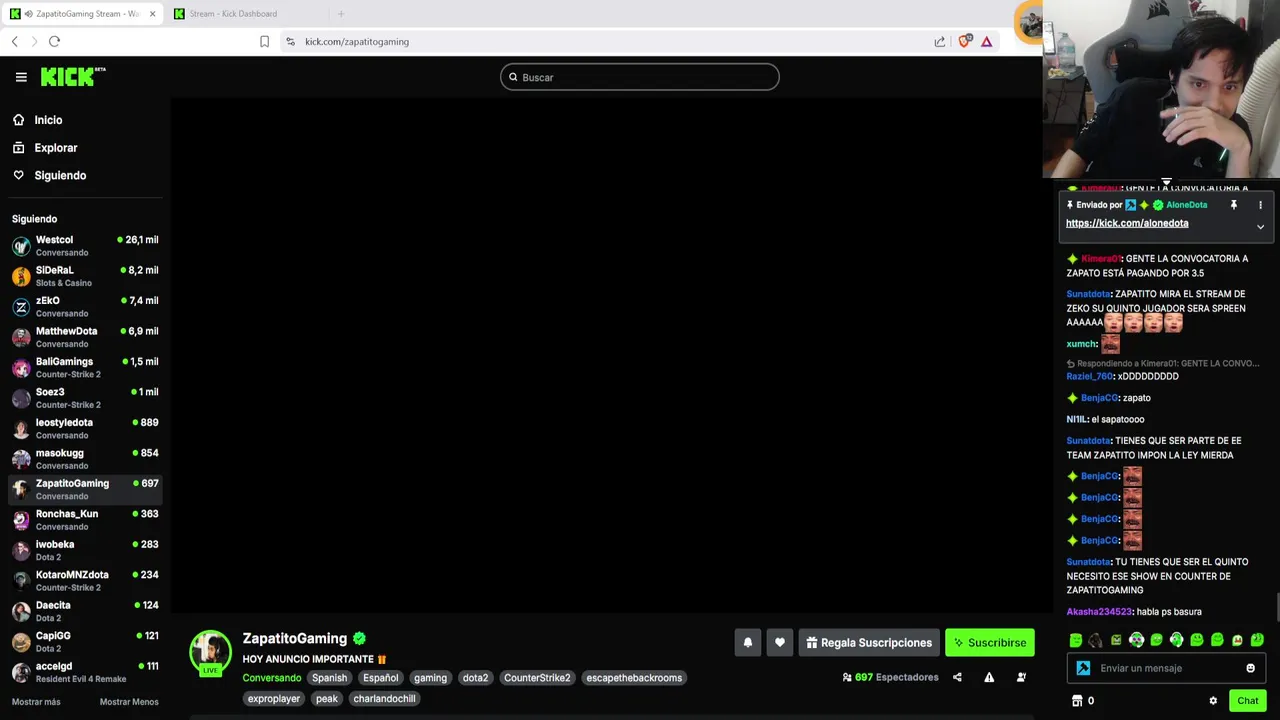Image resolution: width=1280 pixels, height=720 pixels.
Task: Click the report warning triangle icon
Action: tap(989, 677)
